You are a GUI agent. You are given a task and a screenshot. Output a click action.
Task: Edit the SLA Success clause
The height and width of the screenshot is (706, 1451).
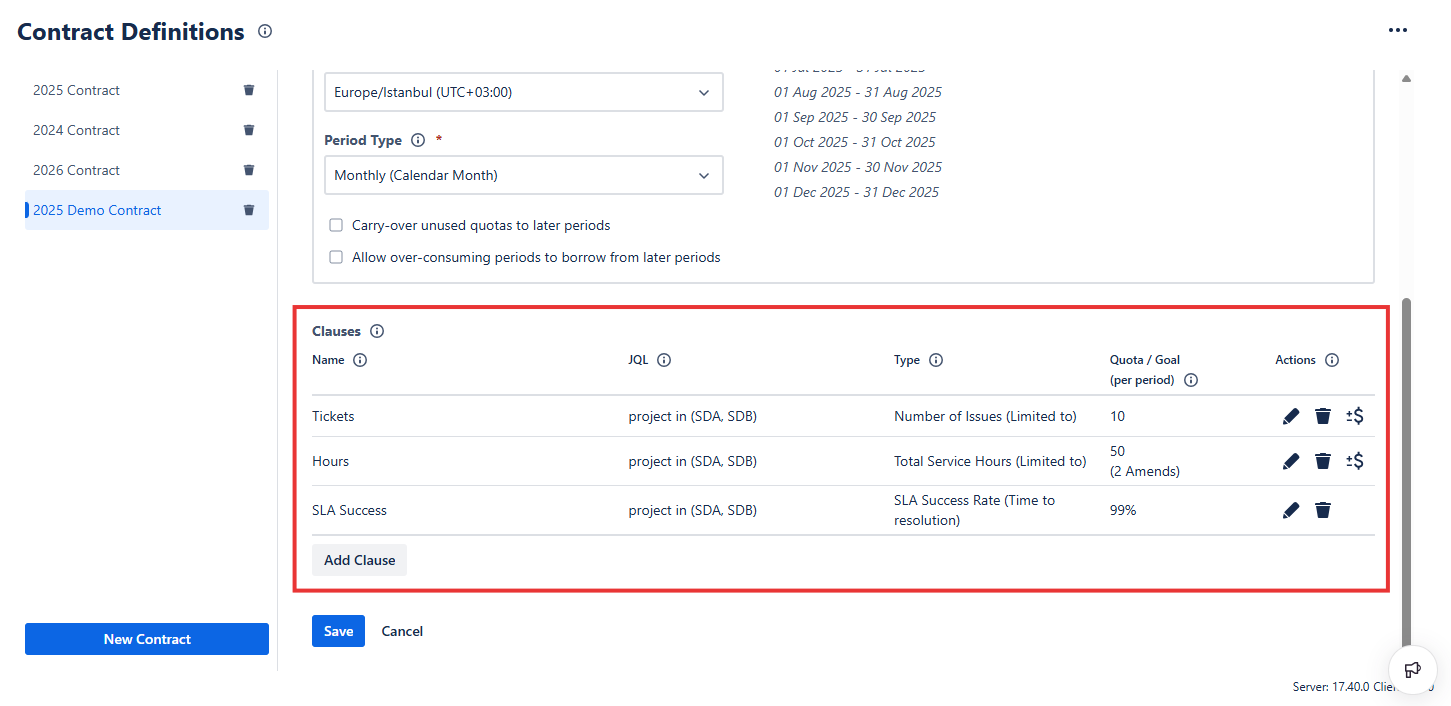point(1291,510)
